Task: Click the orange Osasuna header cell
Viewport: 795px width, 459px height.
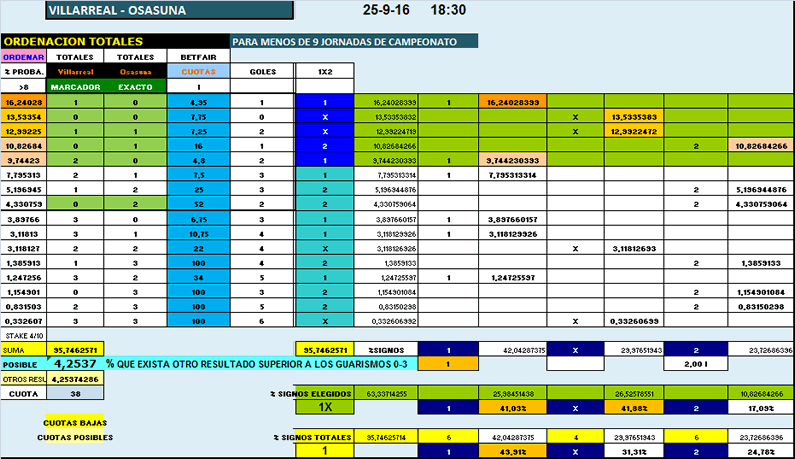Action: [x=135, y=72]
